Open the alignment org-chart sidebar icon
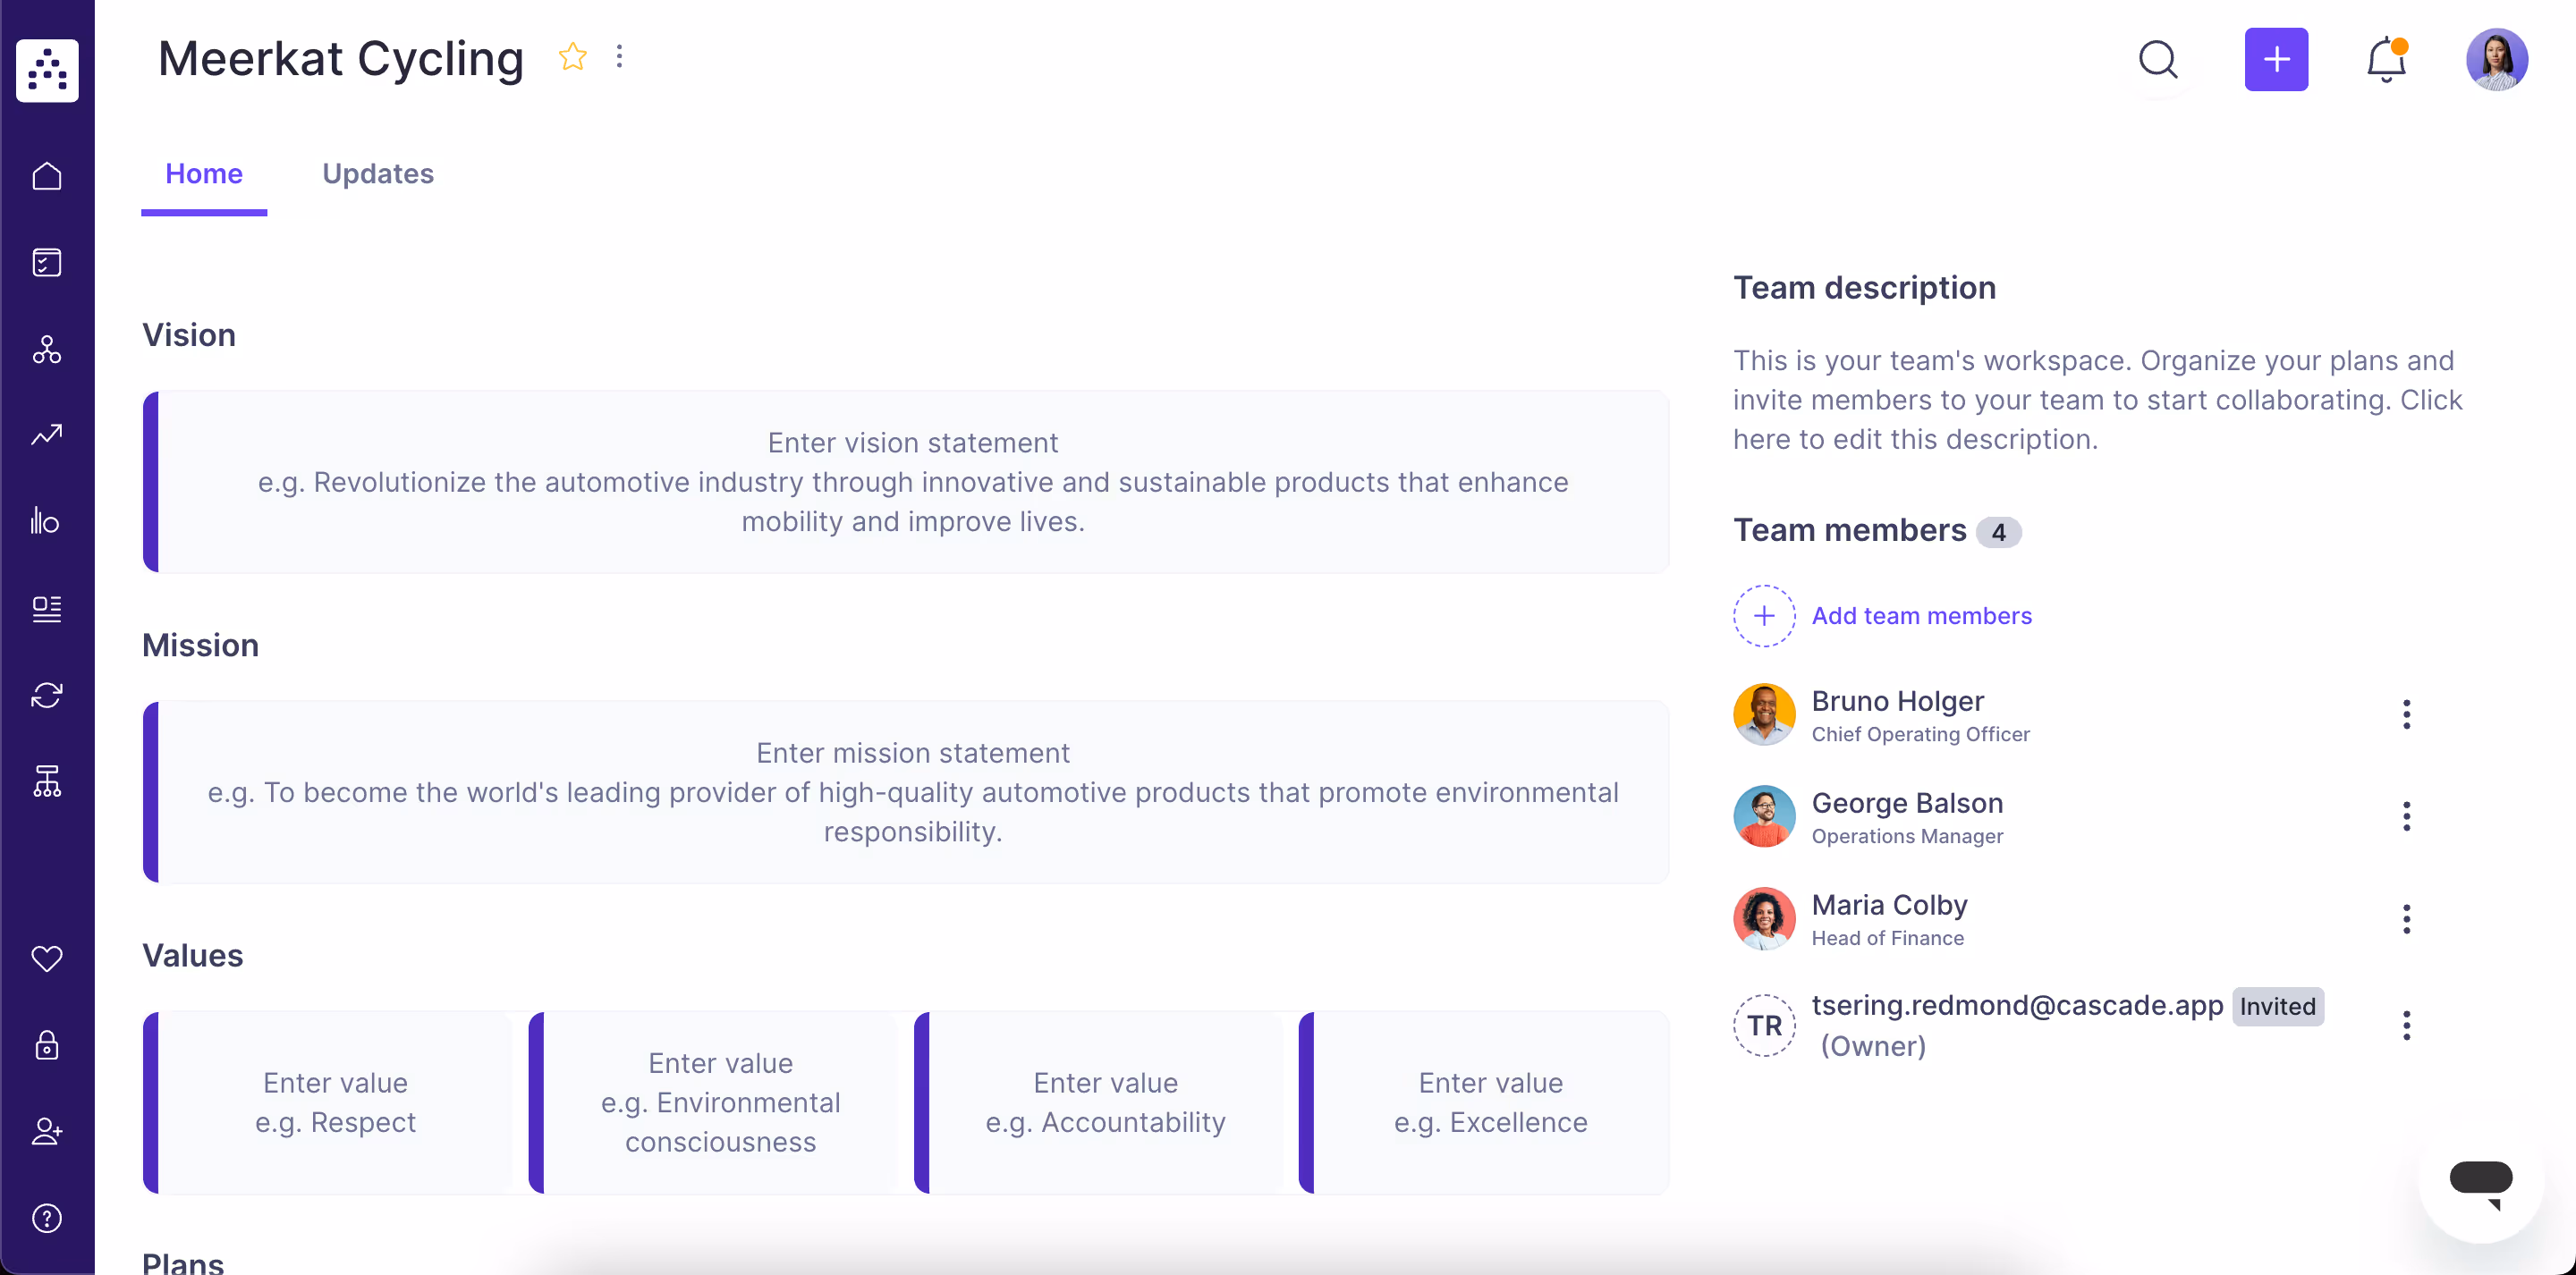Image resolution: width=2576 pixels, height=1275 pixels. click(47, 781)
